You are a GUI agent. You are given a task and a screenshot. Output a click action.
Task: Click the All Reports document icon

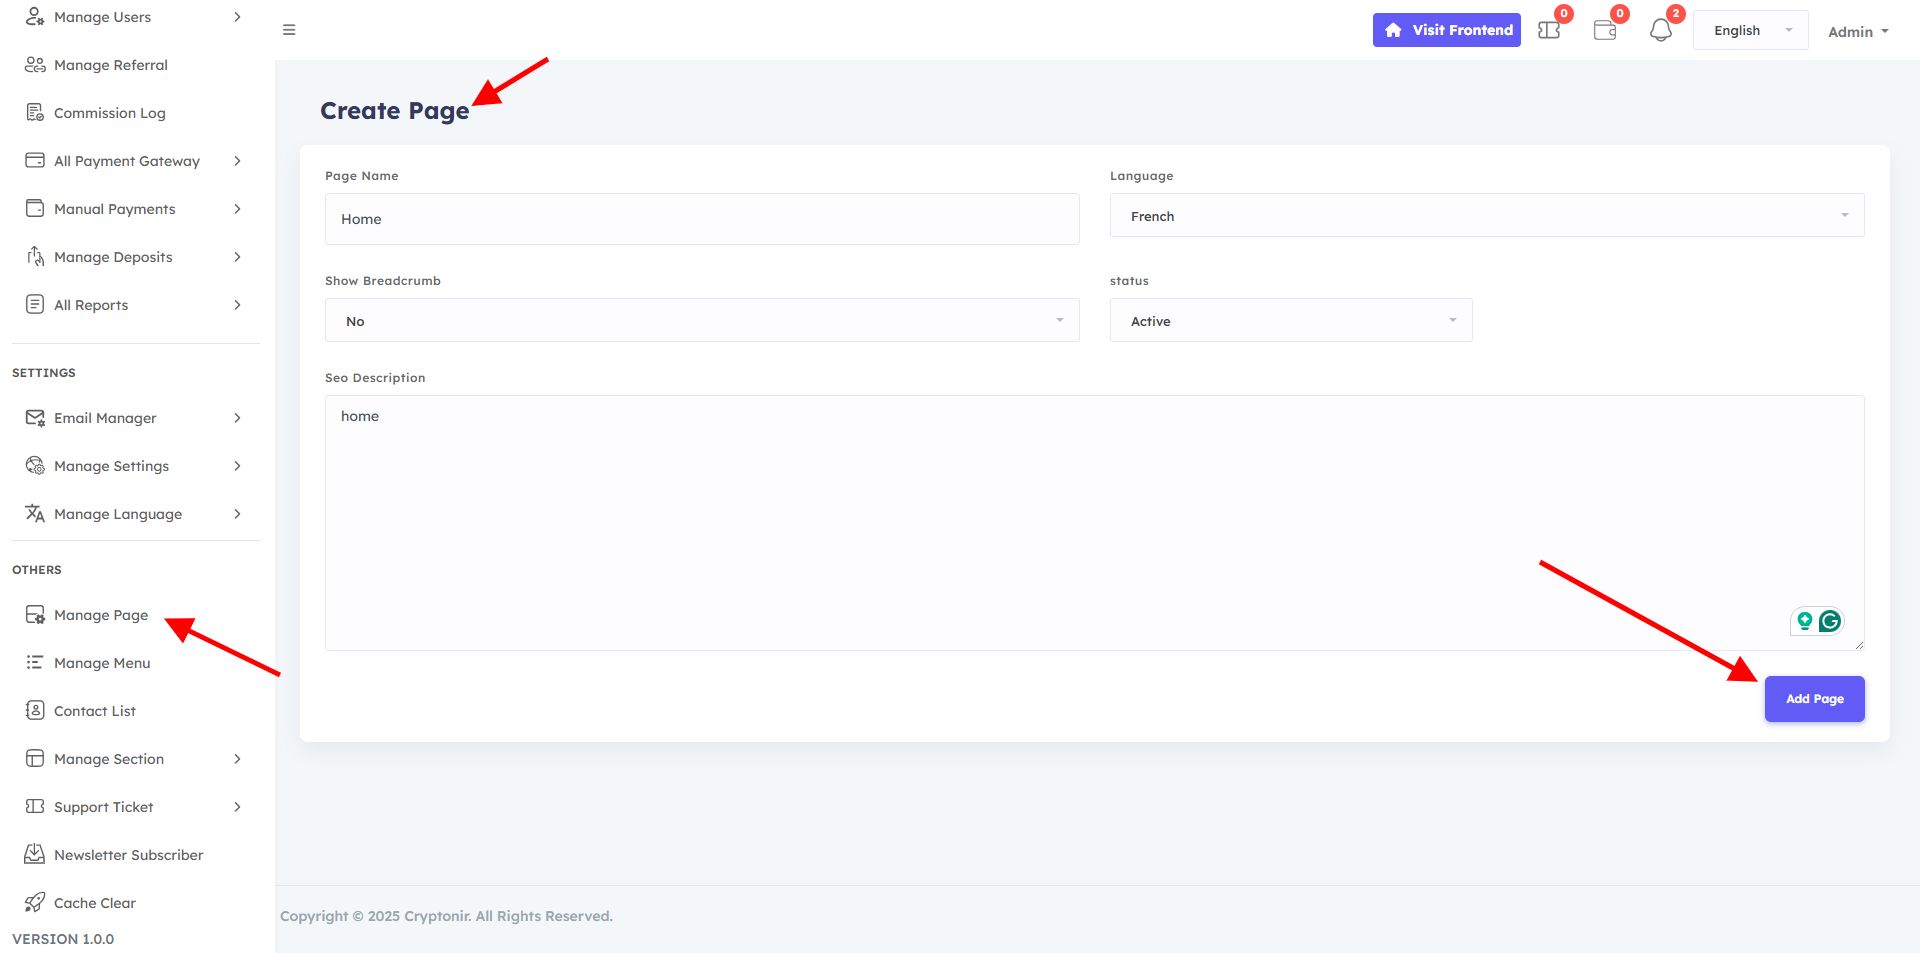[x=35, y=305]
